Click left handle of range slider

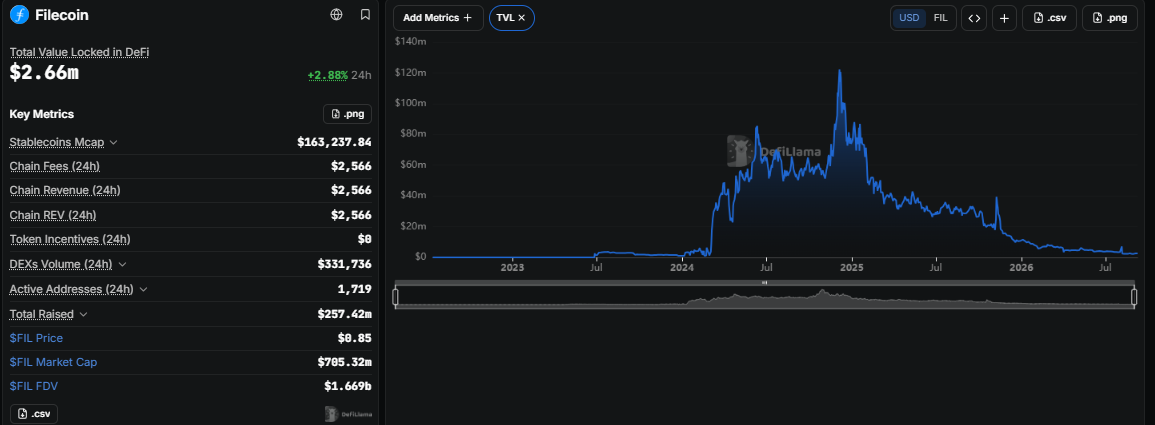click(x=396, y=297)
